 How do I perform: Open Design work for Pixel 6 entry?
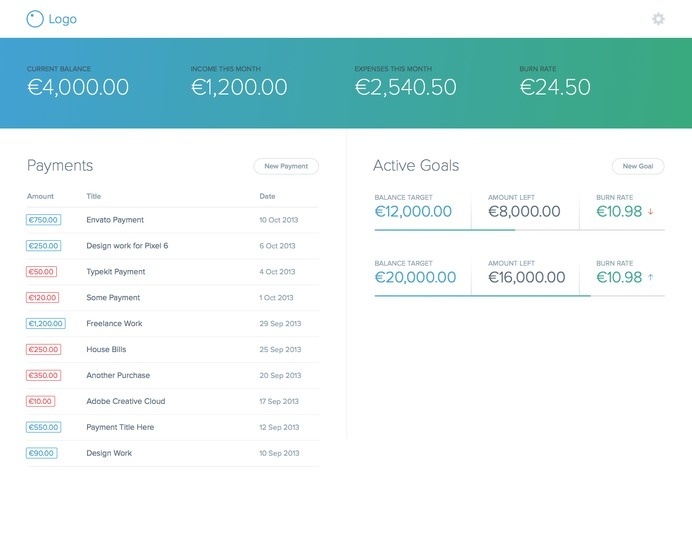pos(127,246)
